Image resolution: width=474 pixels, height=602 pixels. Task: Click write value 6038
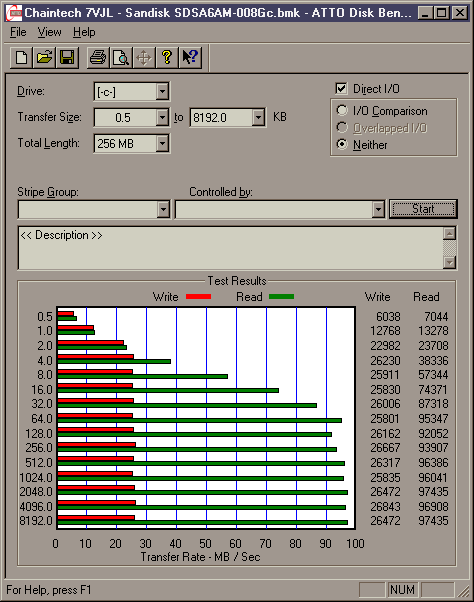click(x=388, y=317)
